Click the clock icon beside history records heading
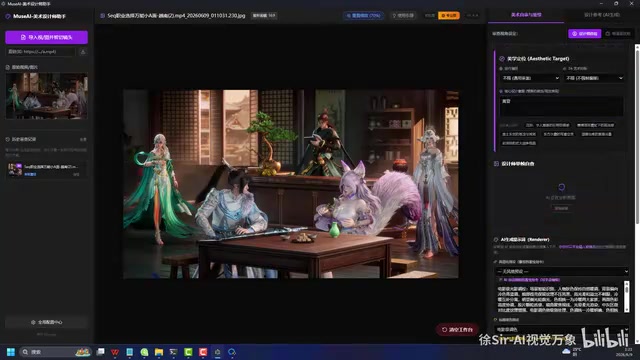Image resolution: width=640 pixels, height=360 pixels. pyautogui.click(x=8, y=139)
